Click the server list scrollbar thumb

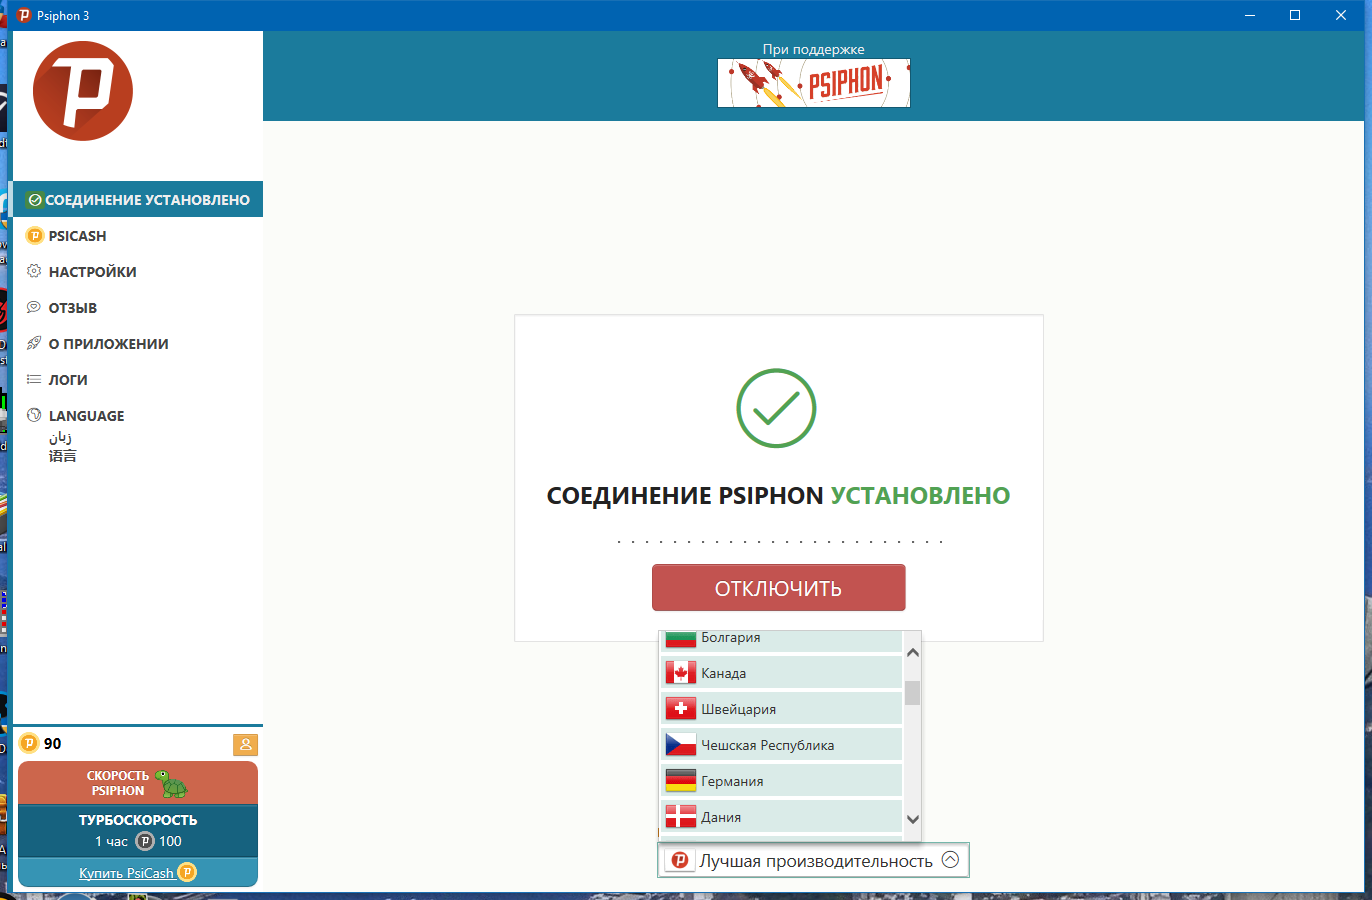point(912,693)
